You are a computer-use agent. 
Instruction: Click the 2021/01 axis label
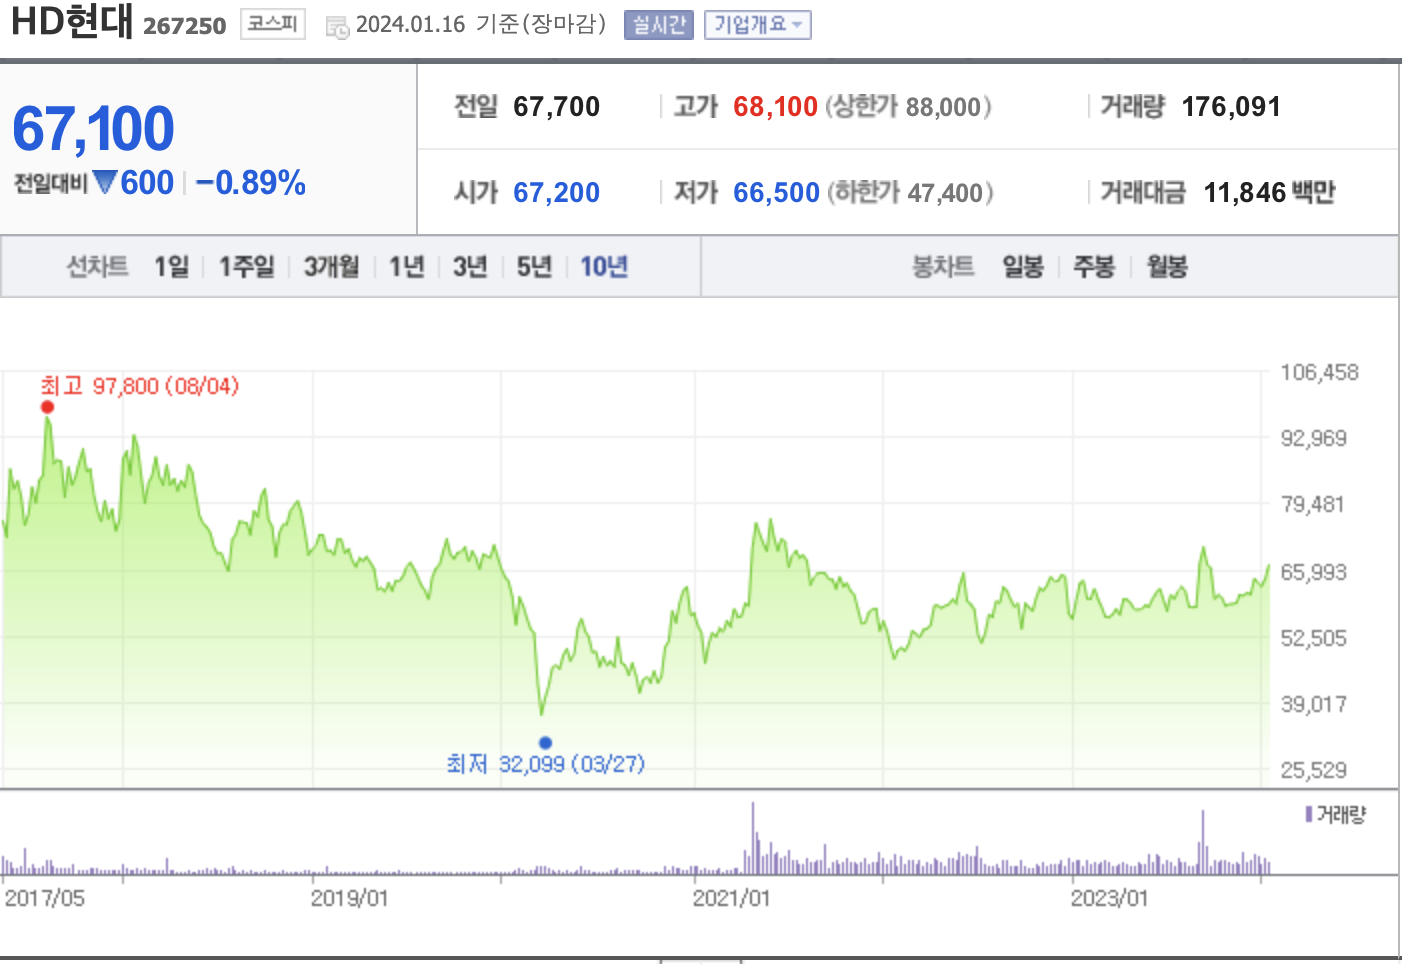coord(731,898)
